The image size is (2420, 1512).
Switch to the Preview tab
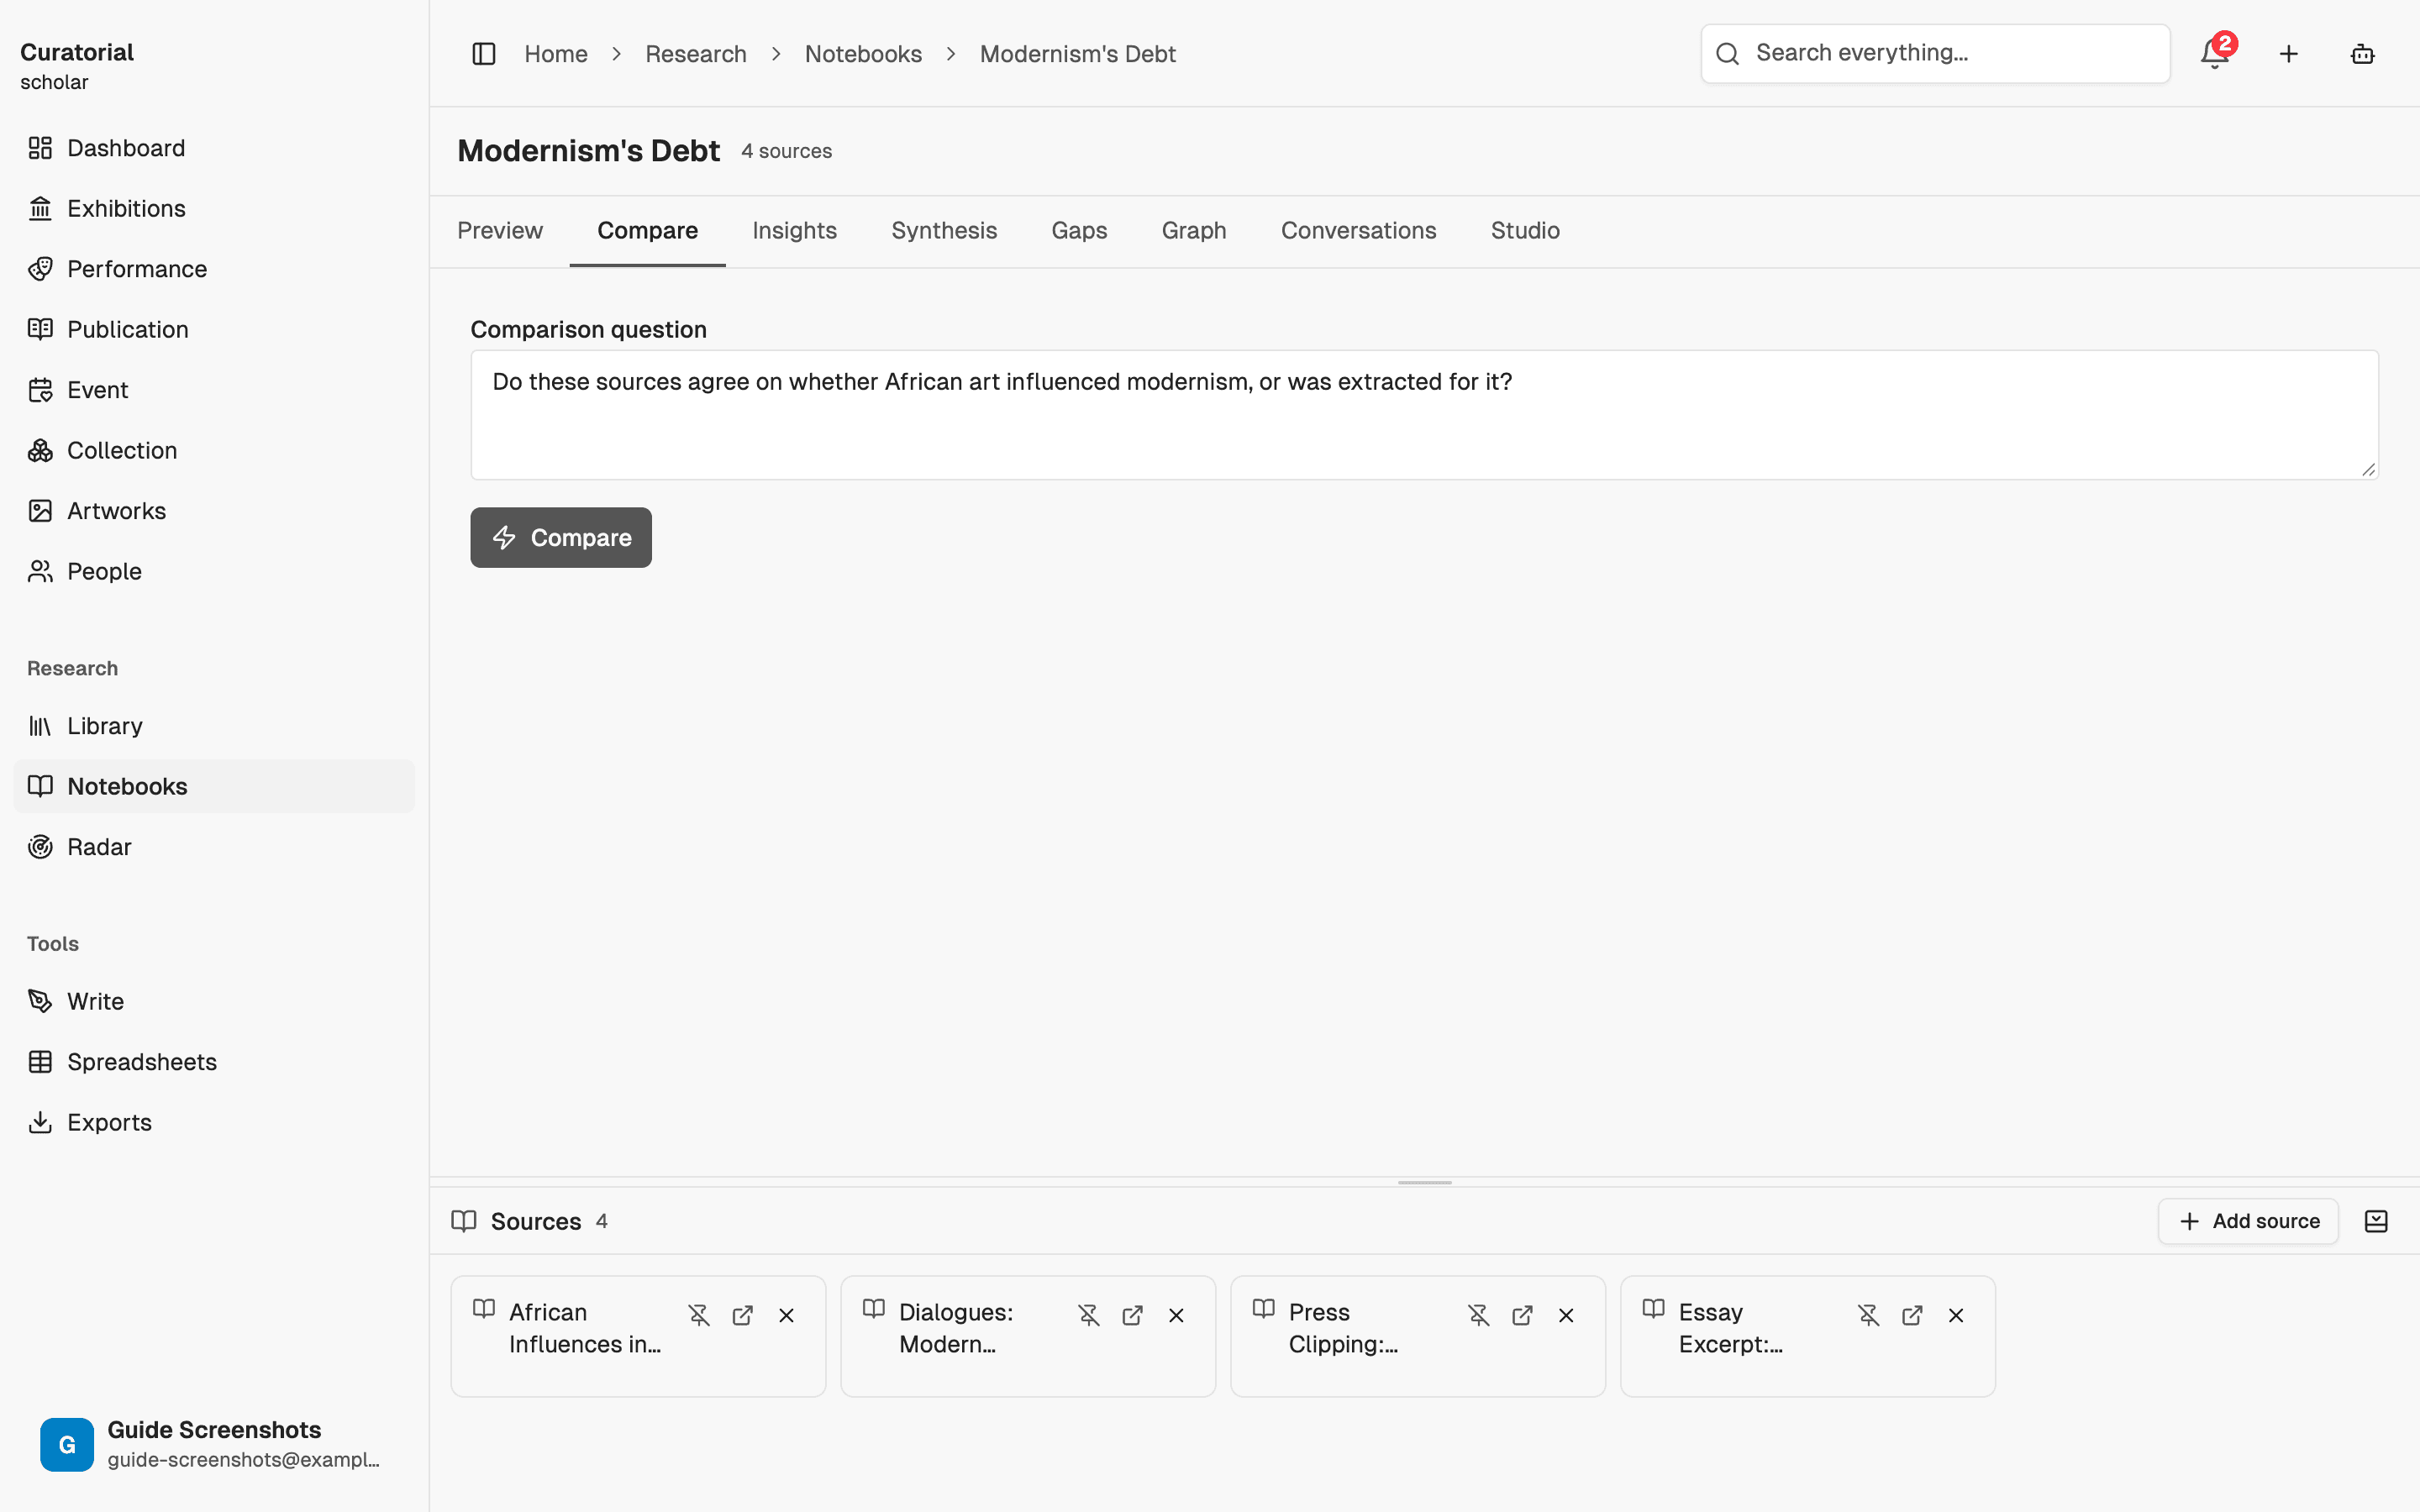point(500,230)
